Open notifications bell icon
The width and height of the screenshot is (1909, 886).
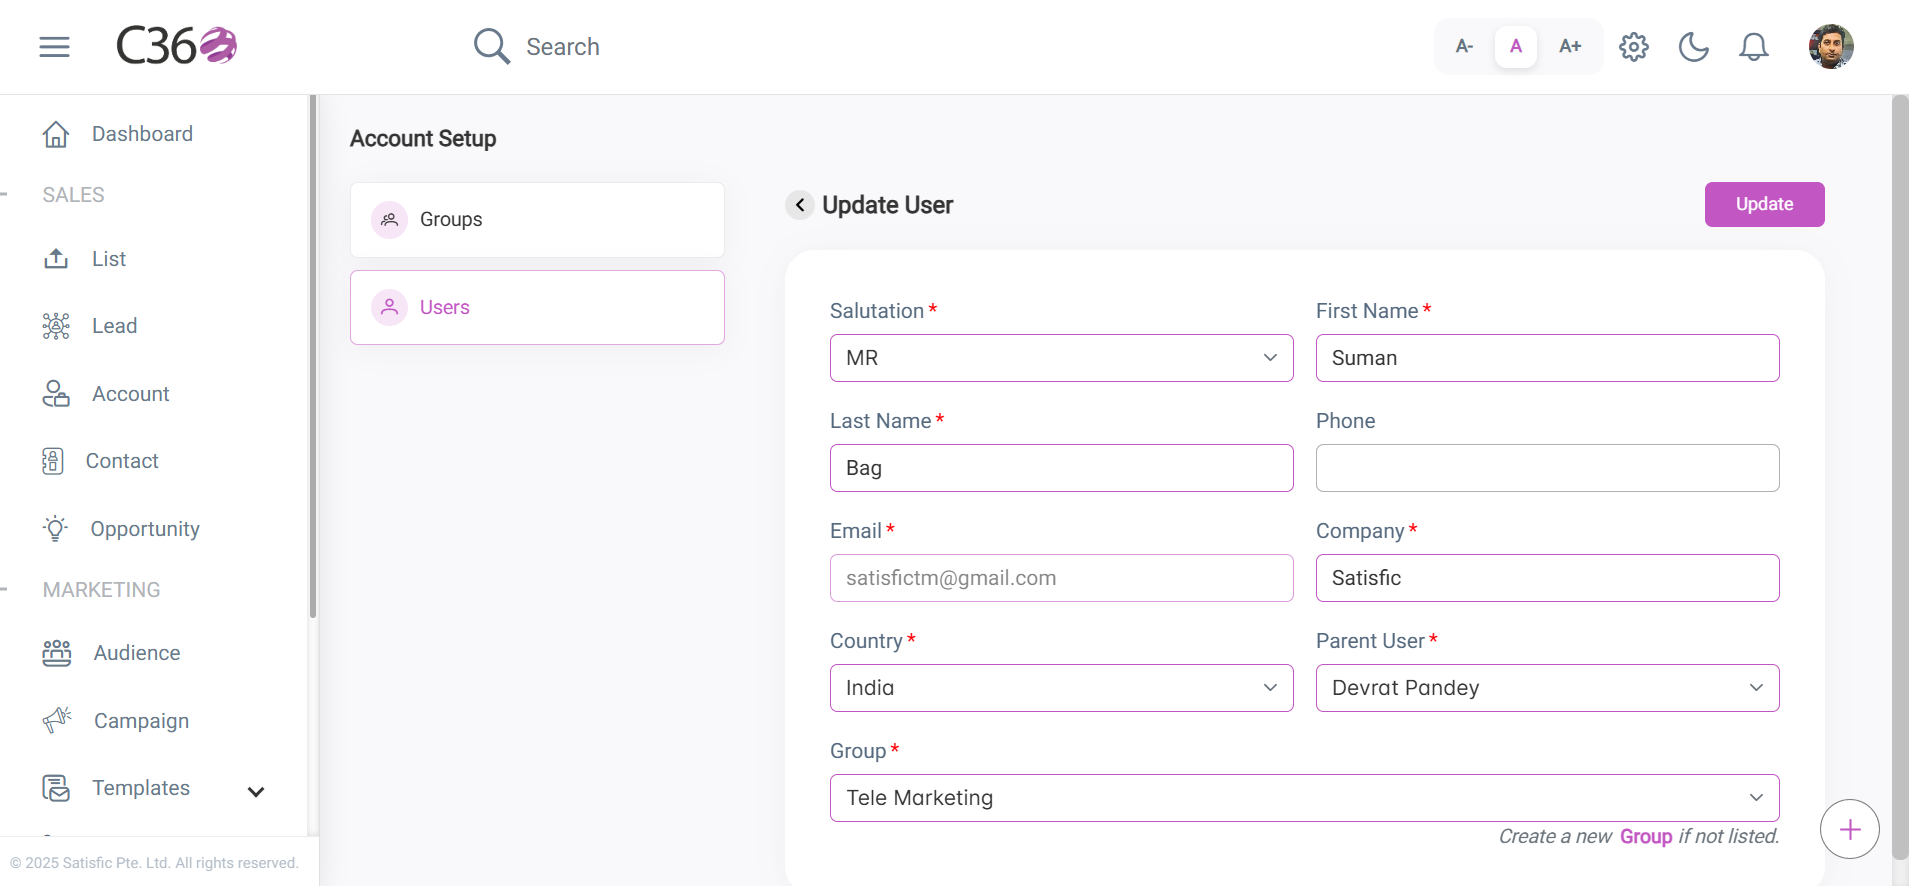[x=1754, y=47]
